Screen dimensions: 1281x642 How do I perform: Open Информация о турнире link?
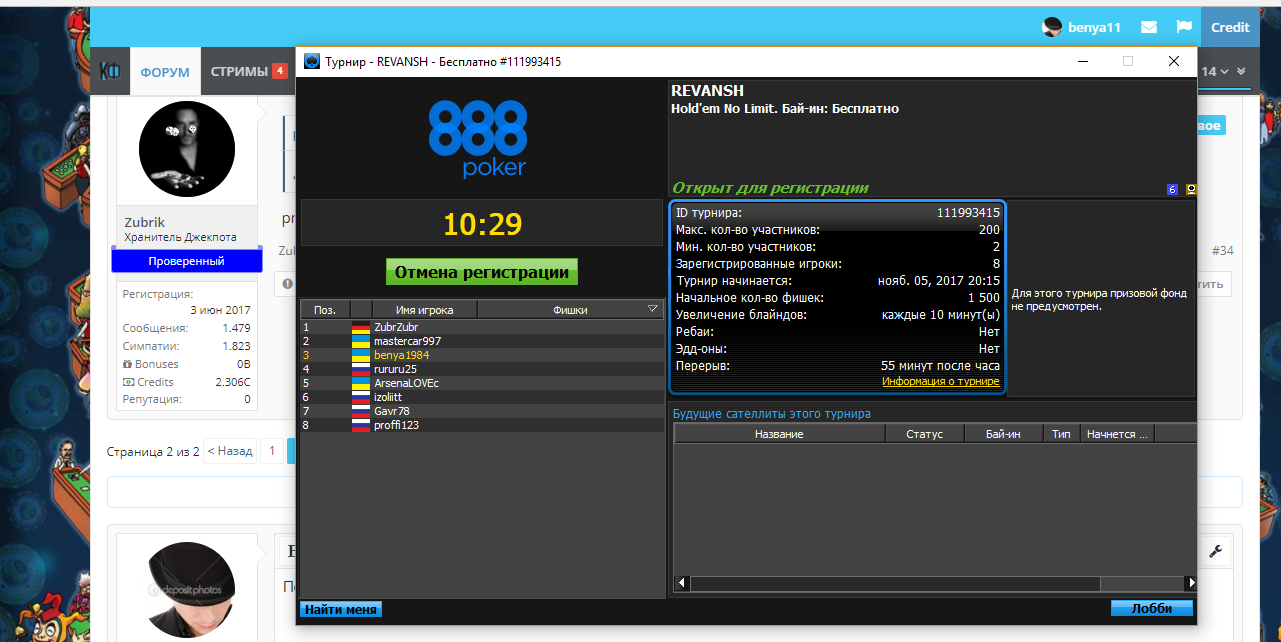940,382
